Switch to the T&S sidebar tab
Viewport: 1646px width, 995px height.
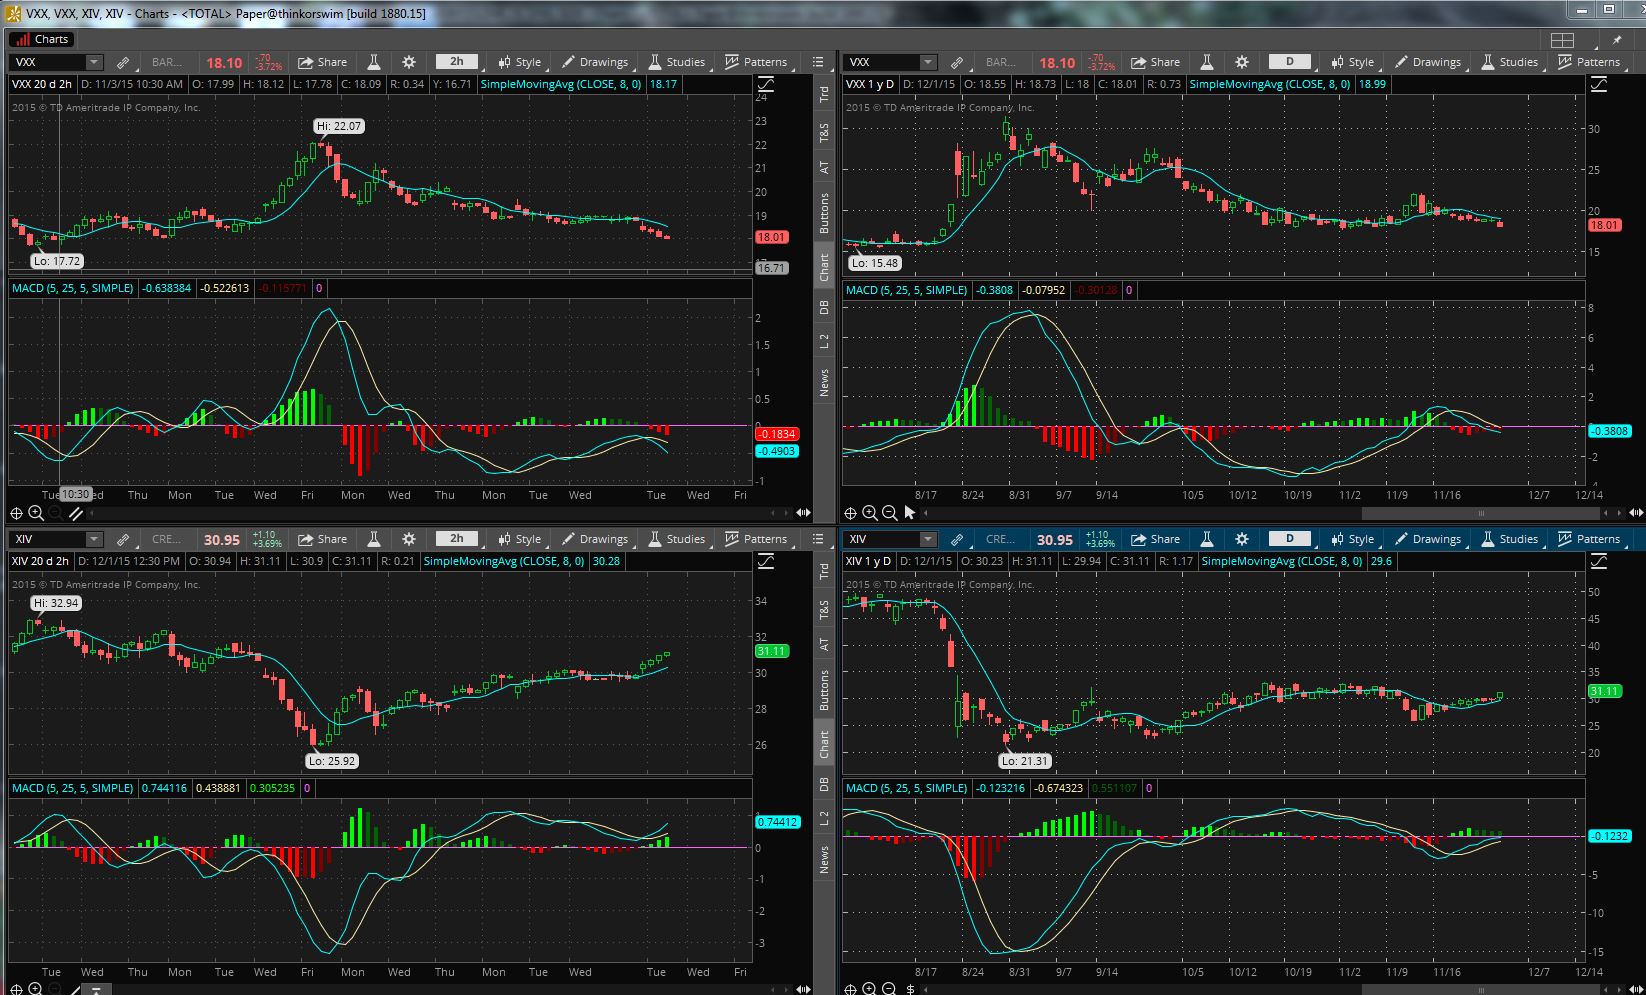[x=824, y=131]
